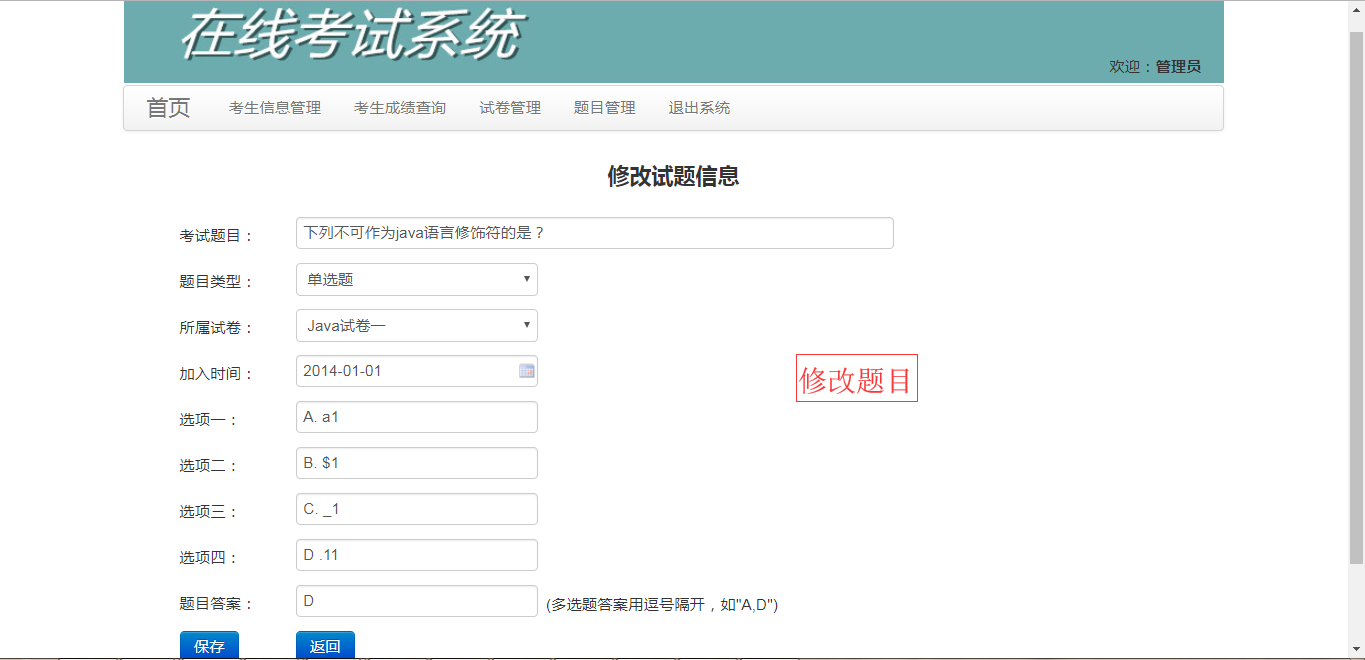Click the 多选题答案用逗号隔开 hint text
This screenshot has height=660, width=1365.
click(x=662, y=605)
